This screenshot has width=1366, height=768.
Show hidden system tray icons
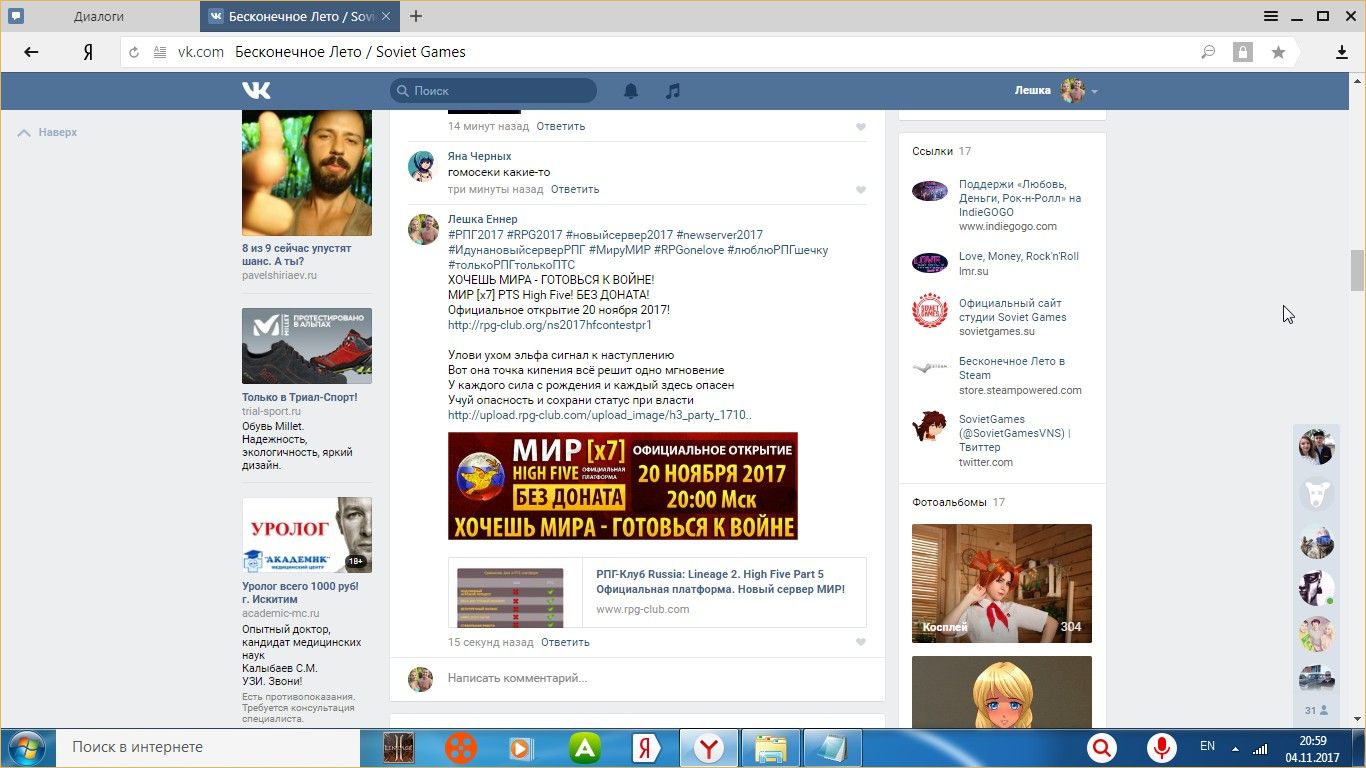[x=1236, y=748]
